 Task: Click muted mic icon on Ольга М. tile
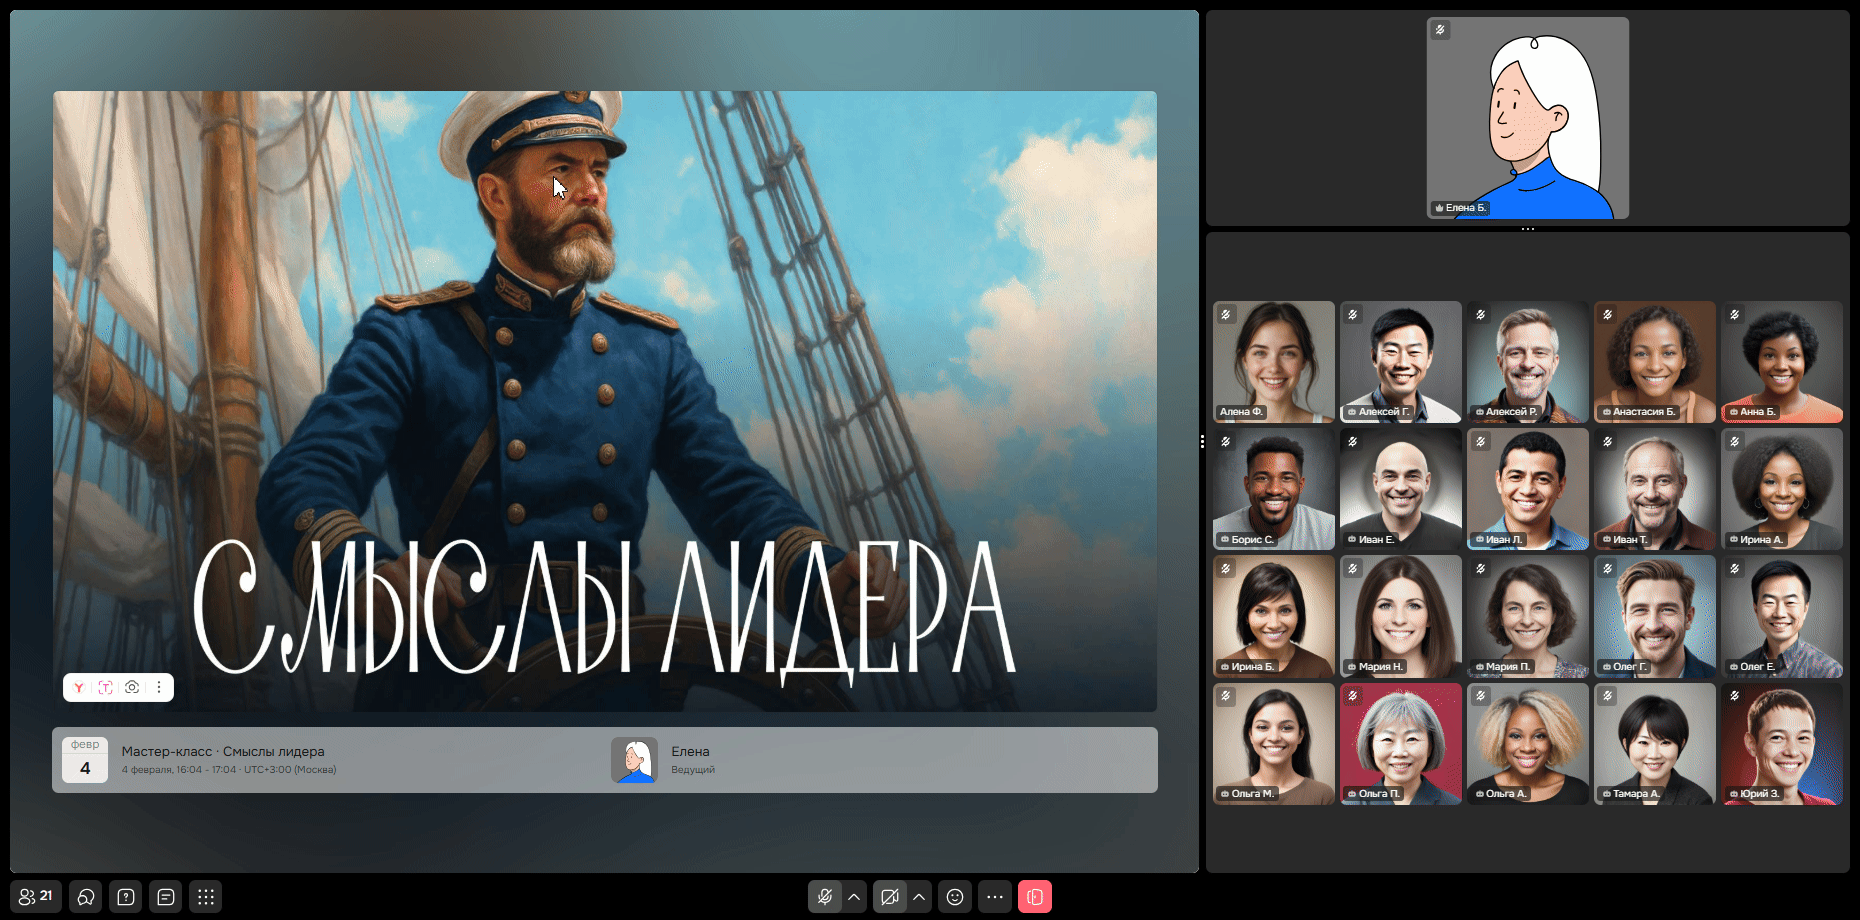tap(1226, 696)
